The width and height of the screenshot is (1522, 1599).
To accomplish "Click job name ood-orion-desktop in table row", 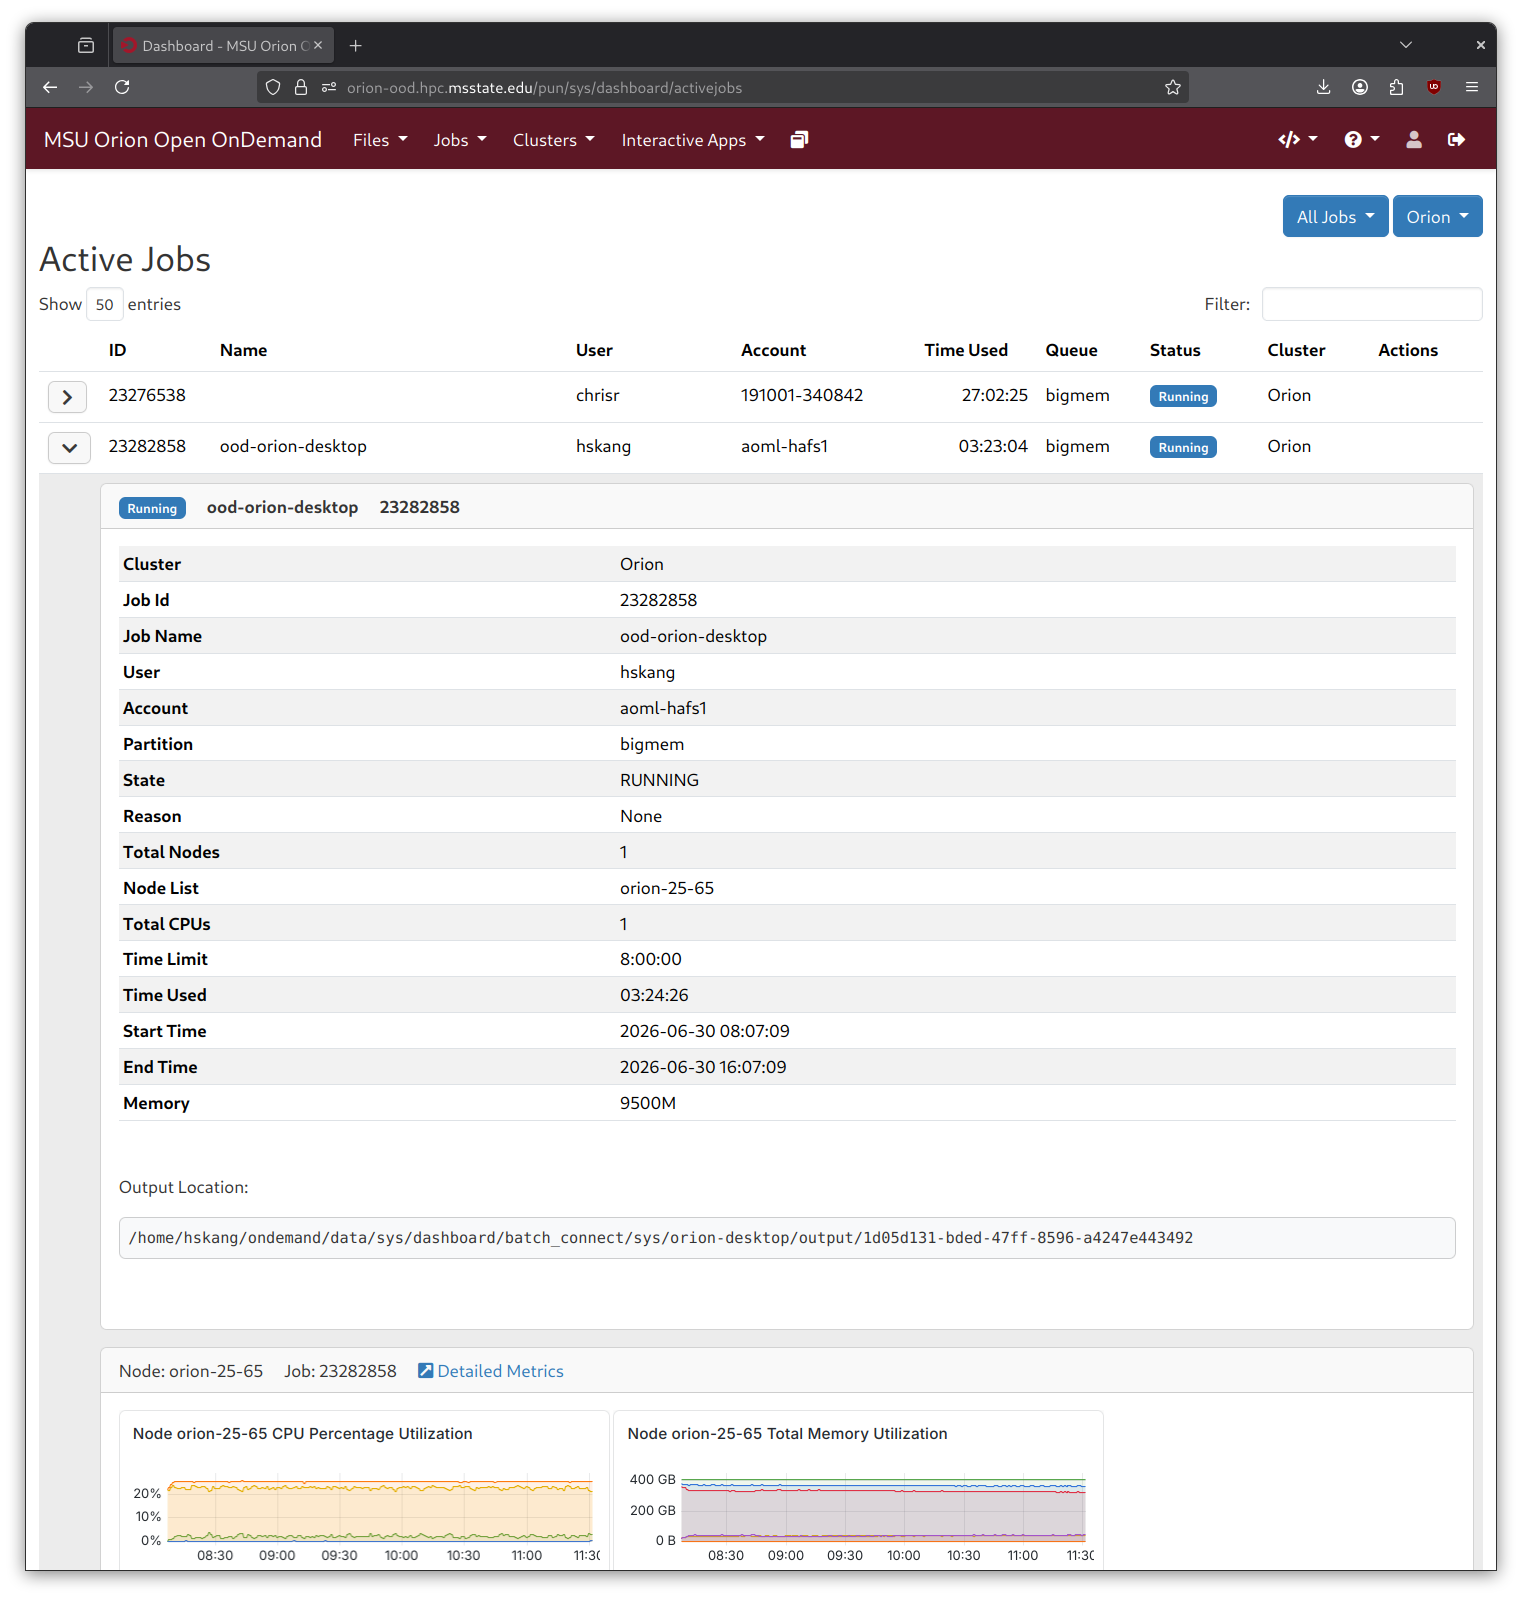I will pyautogui.click(x=293, y=446).
